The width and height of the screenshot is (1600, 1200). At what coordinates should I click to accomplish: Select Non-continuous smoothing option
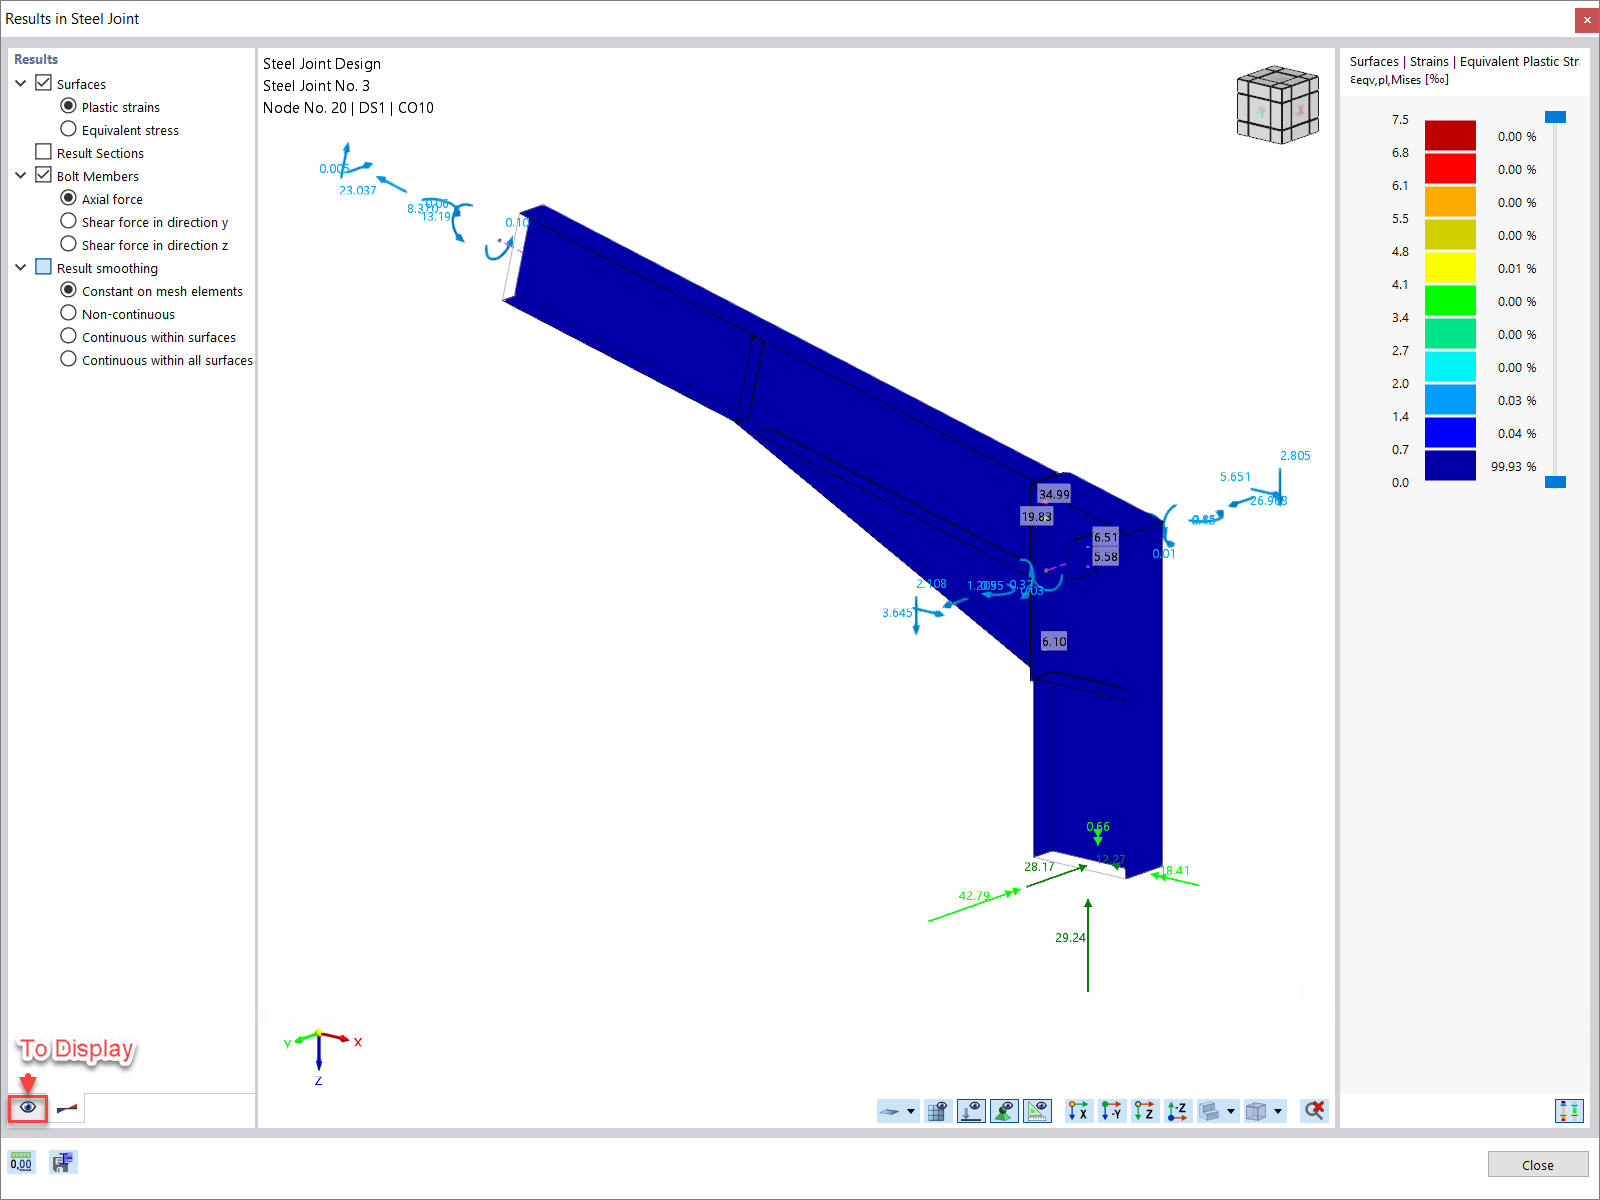[68, 313]
